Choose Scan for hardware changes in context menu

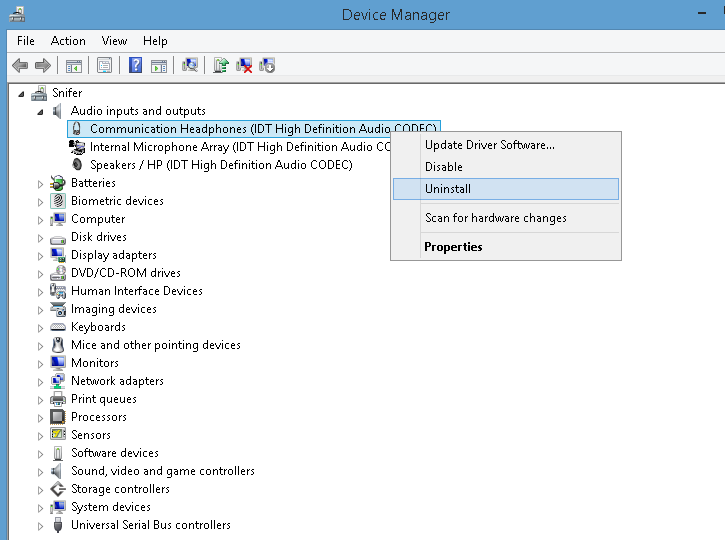506,218
